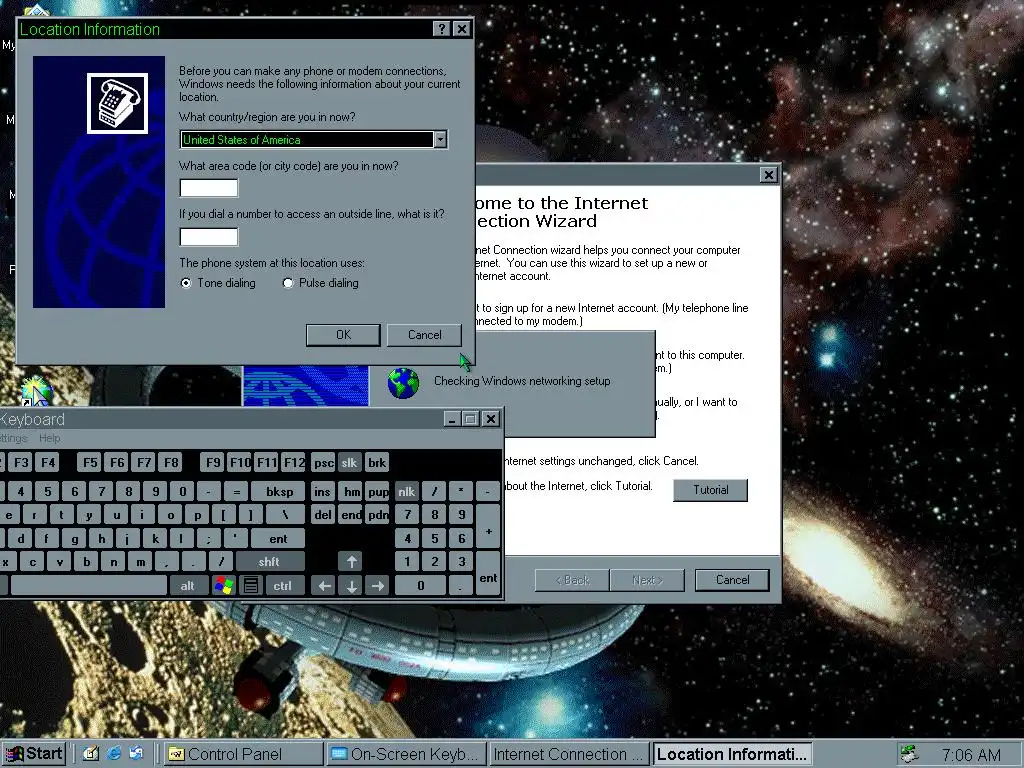The image size is (1024, 768).
Task: Focus the outside line number input field
Action: click(x=209, y=236)
